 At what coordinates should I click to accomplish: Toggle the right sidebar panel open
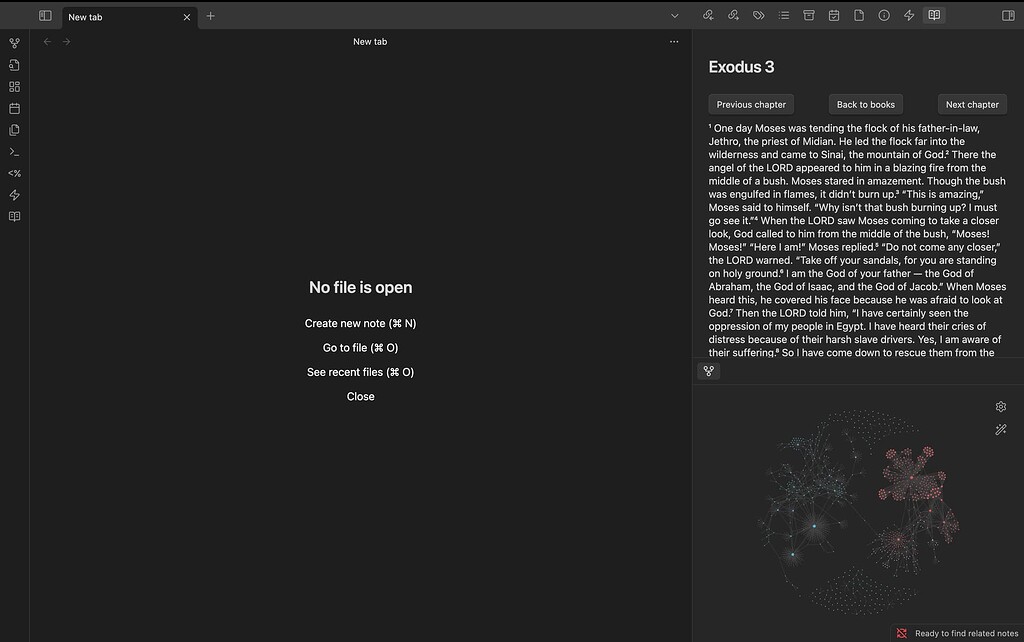[1008, 15]
